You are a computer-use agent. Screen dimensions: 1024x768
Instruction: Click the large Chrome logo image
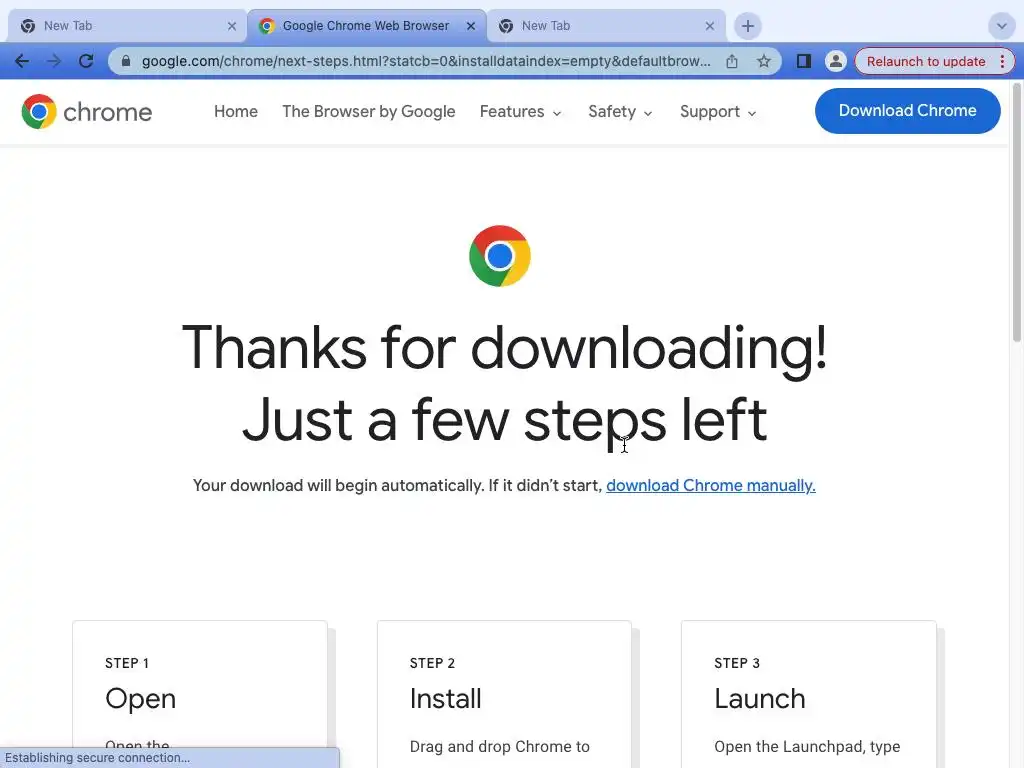(500, 256)
